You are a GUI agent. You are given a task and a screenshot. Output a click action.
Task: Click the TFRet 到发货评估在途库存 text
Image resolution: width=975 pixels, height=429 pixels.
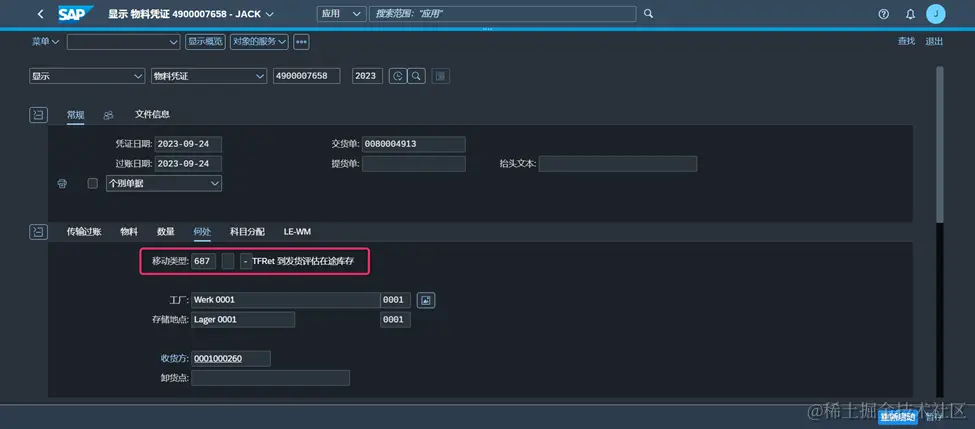[x=303, y=262]
